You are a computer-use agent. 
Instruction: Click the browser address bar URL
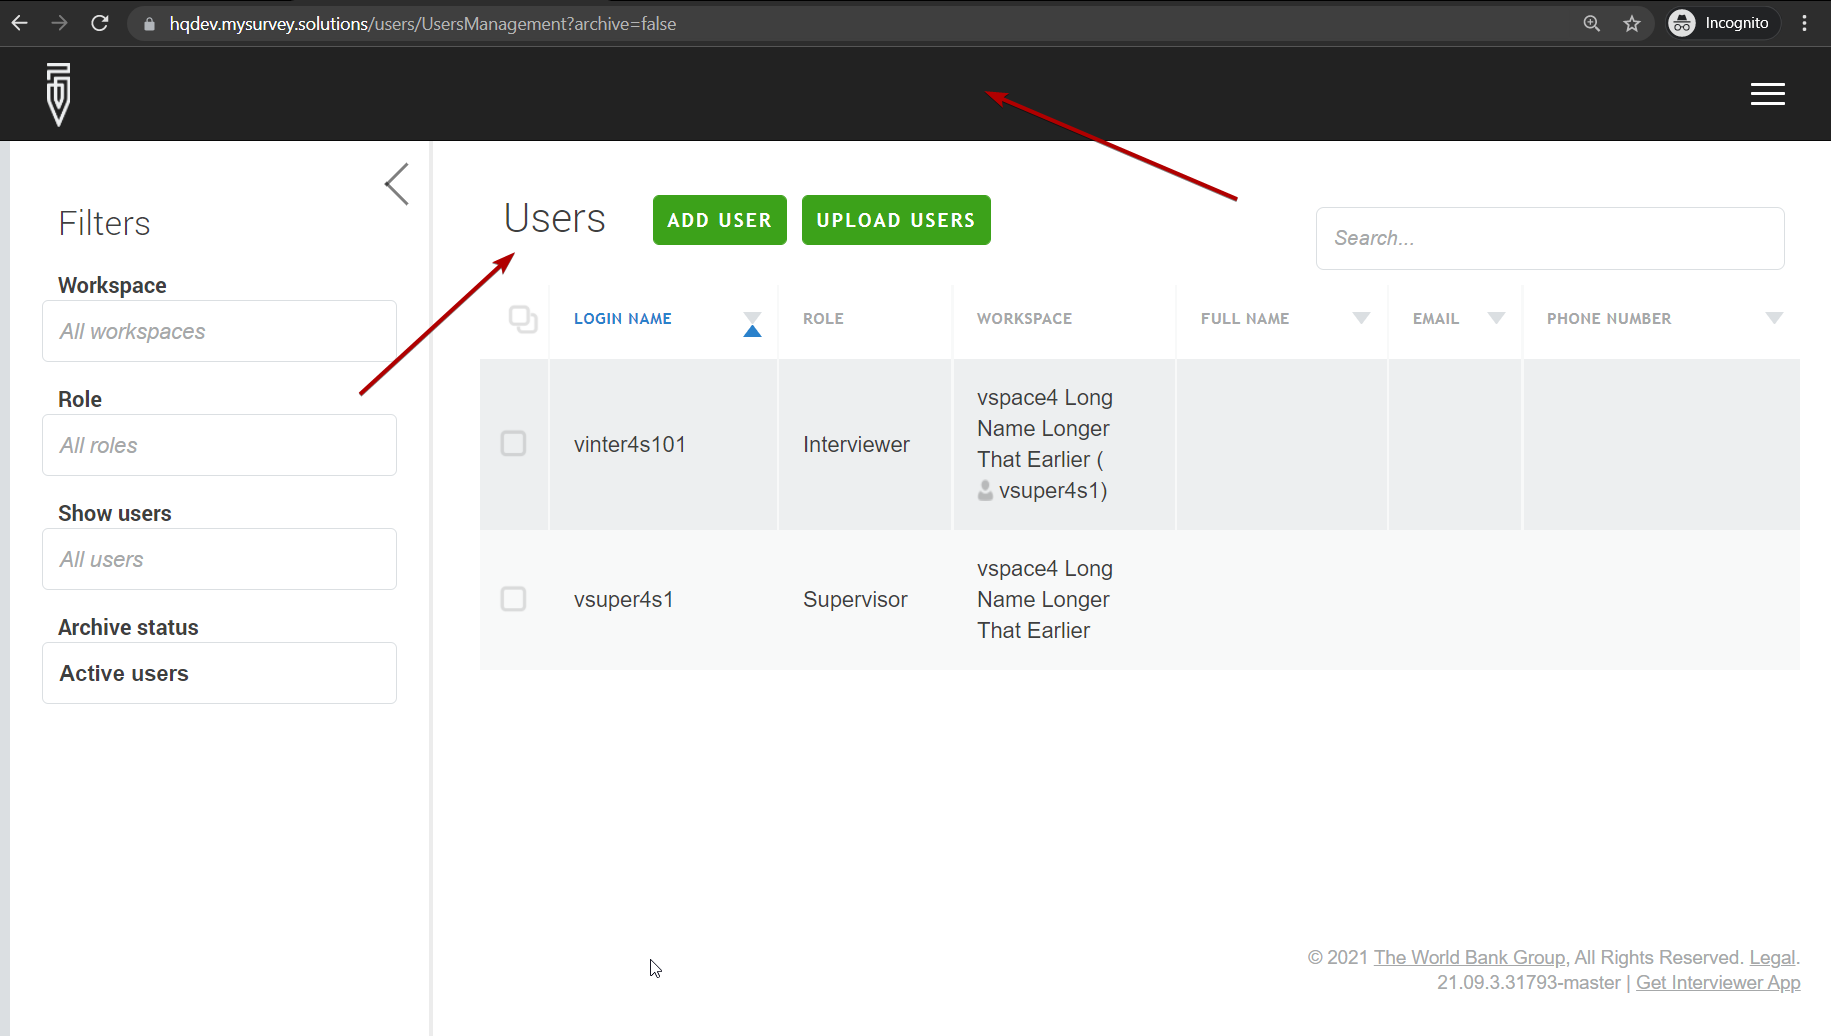[423, 24]
